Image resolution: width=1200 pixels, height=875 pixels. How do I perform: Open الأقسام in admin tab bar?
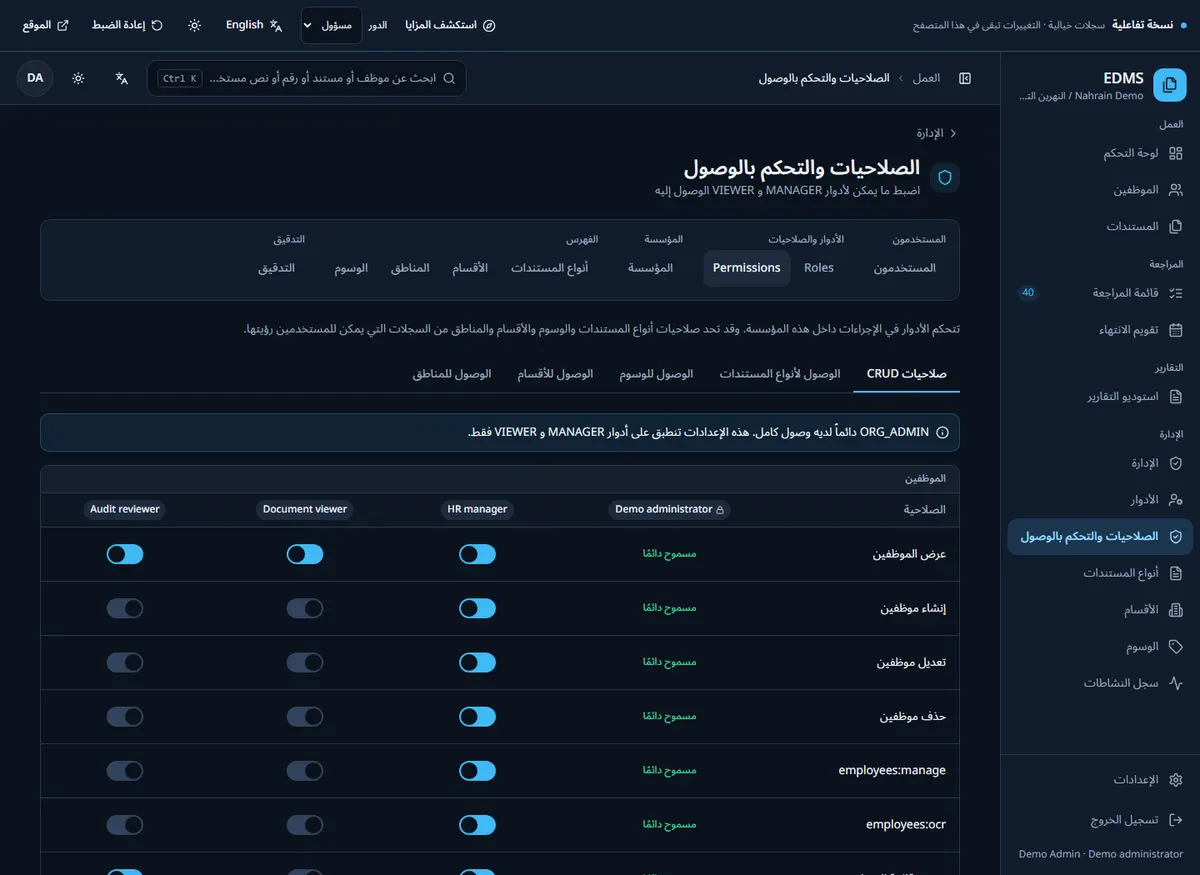[x=470, y=268]
